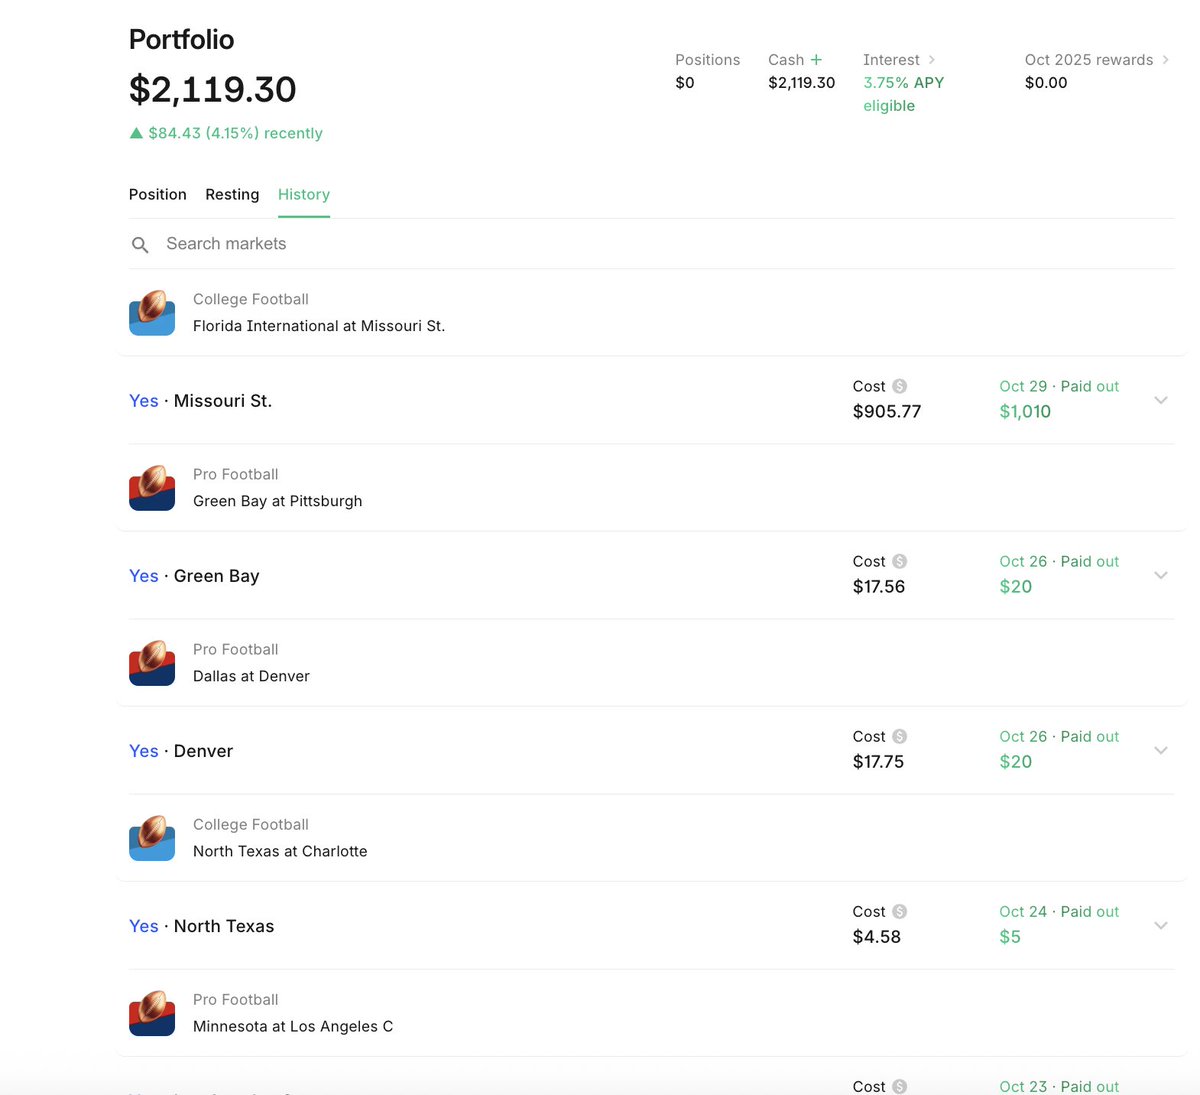Click the North Texas at Charlotte football icon
Viewport: 1200px width, 1095px height.
152,838
